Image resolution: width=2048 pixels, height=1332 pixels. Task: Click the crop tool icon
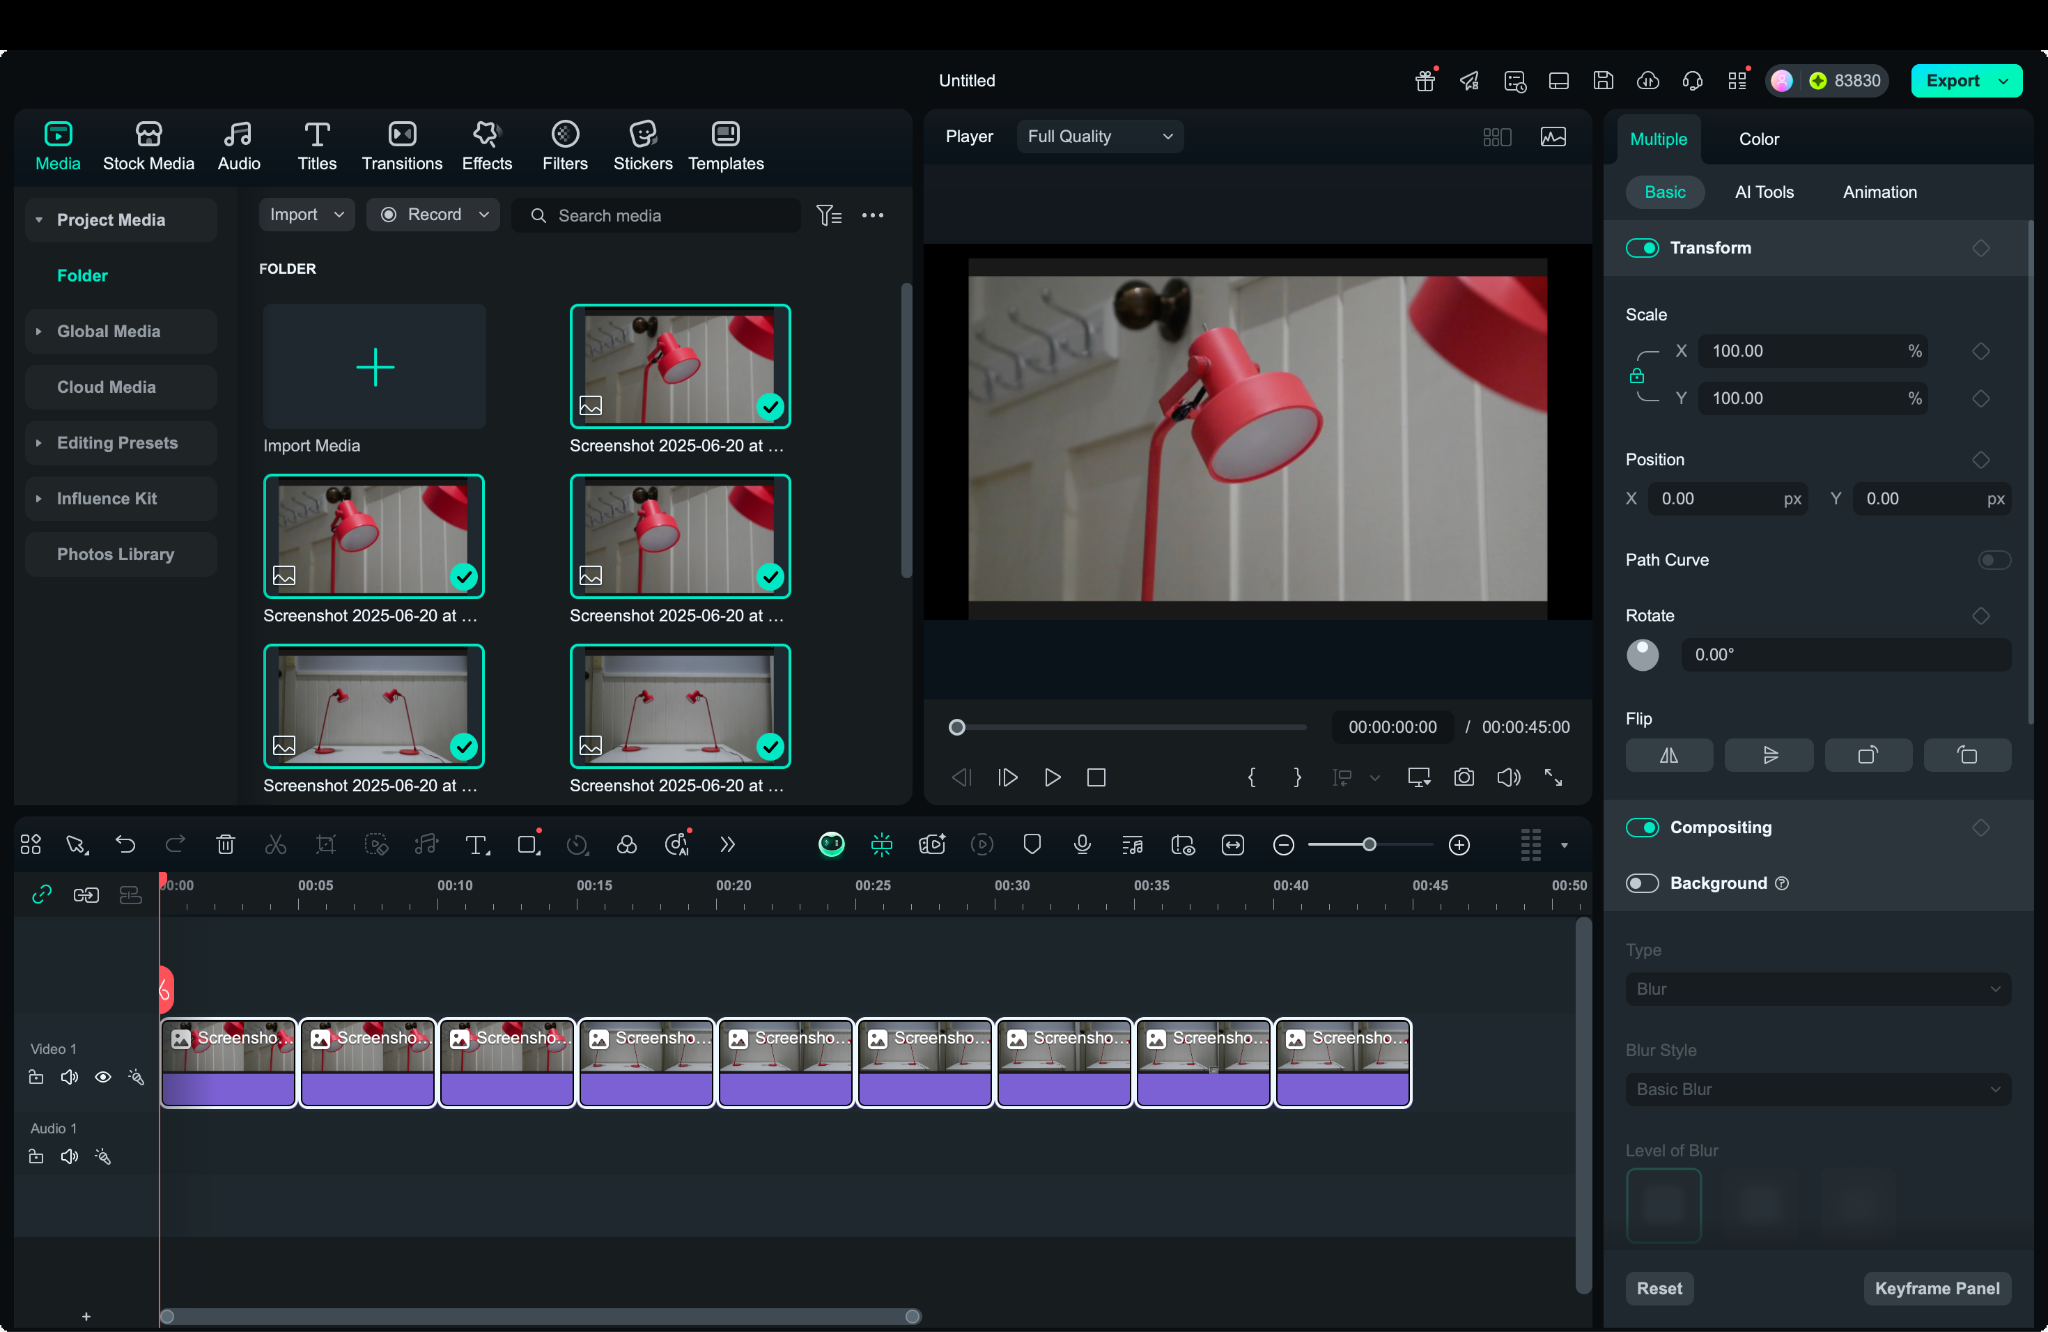(x=326, y=845)
